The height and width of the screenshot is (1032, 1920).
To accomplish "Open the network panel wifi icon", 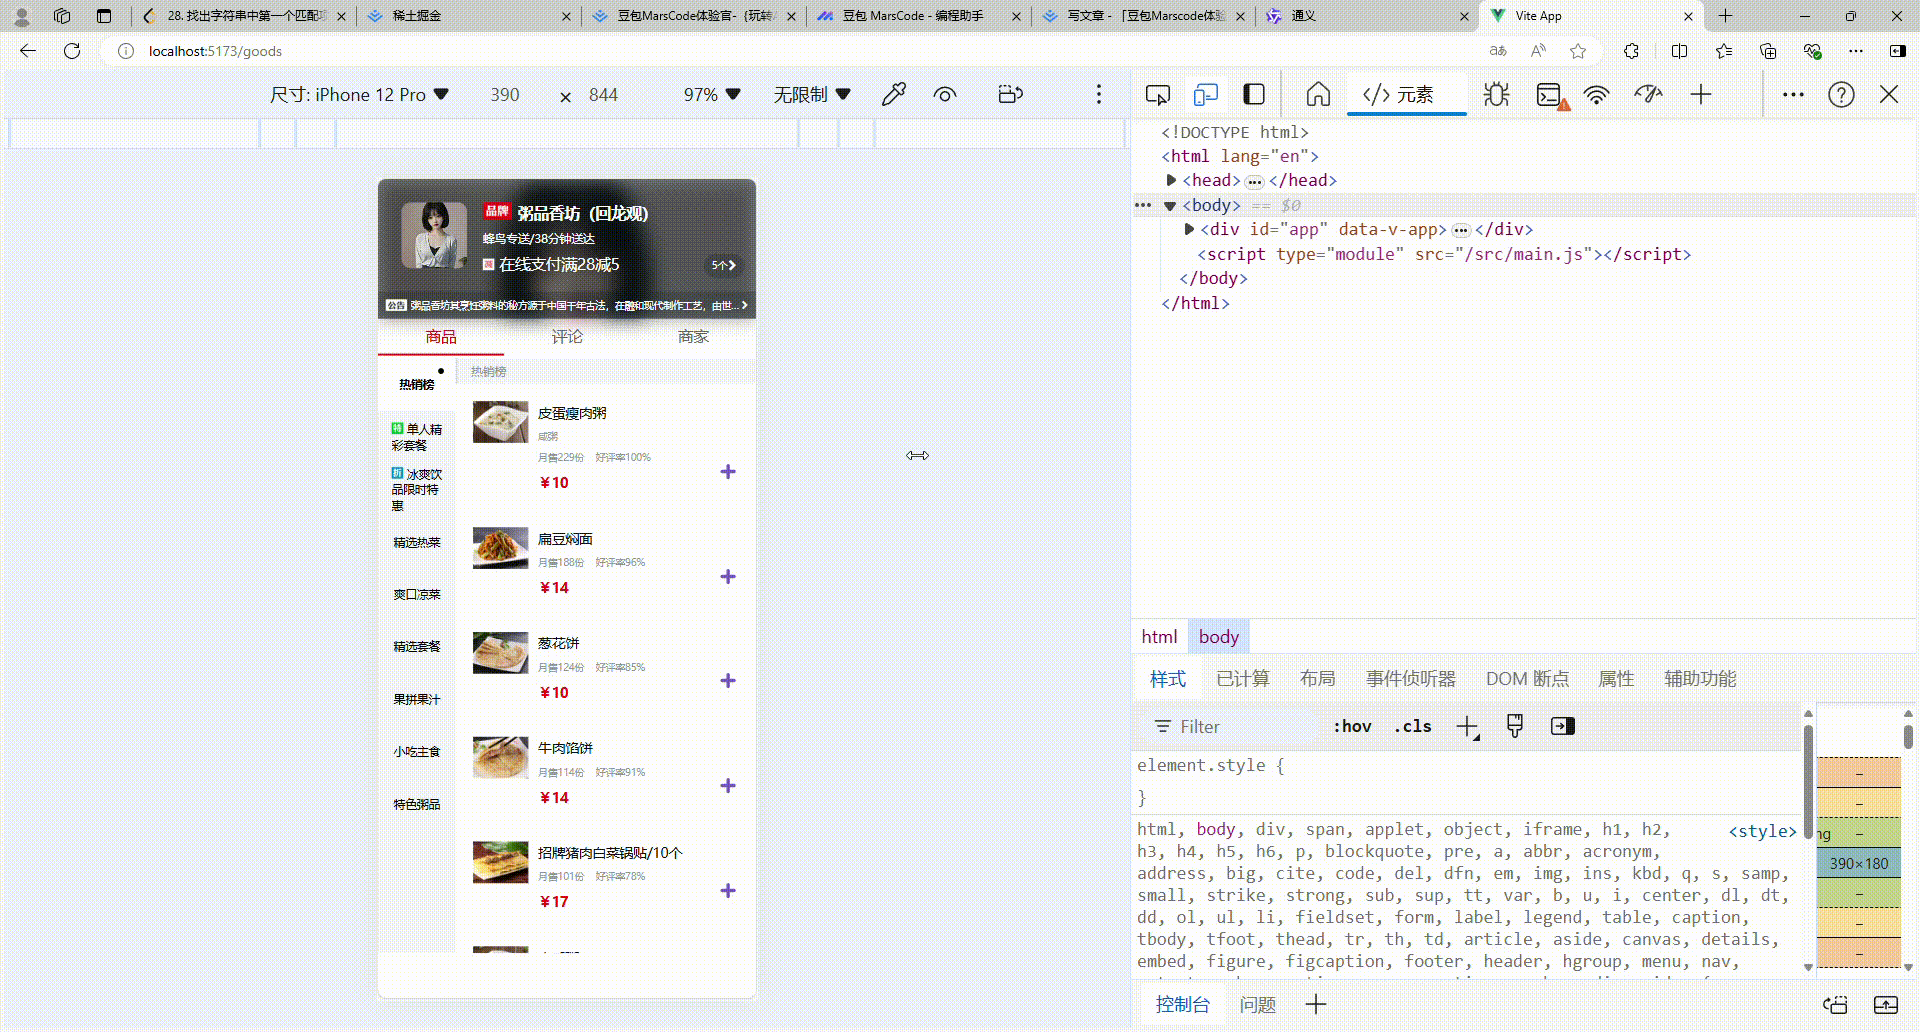I will pos(1596,94).
